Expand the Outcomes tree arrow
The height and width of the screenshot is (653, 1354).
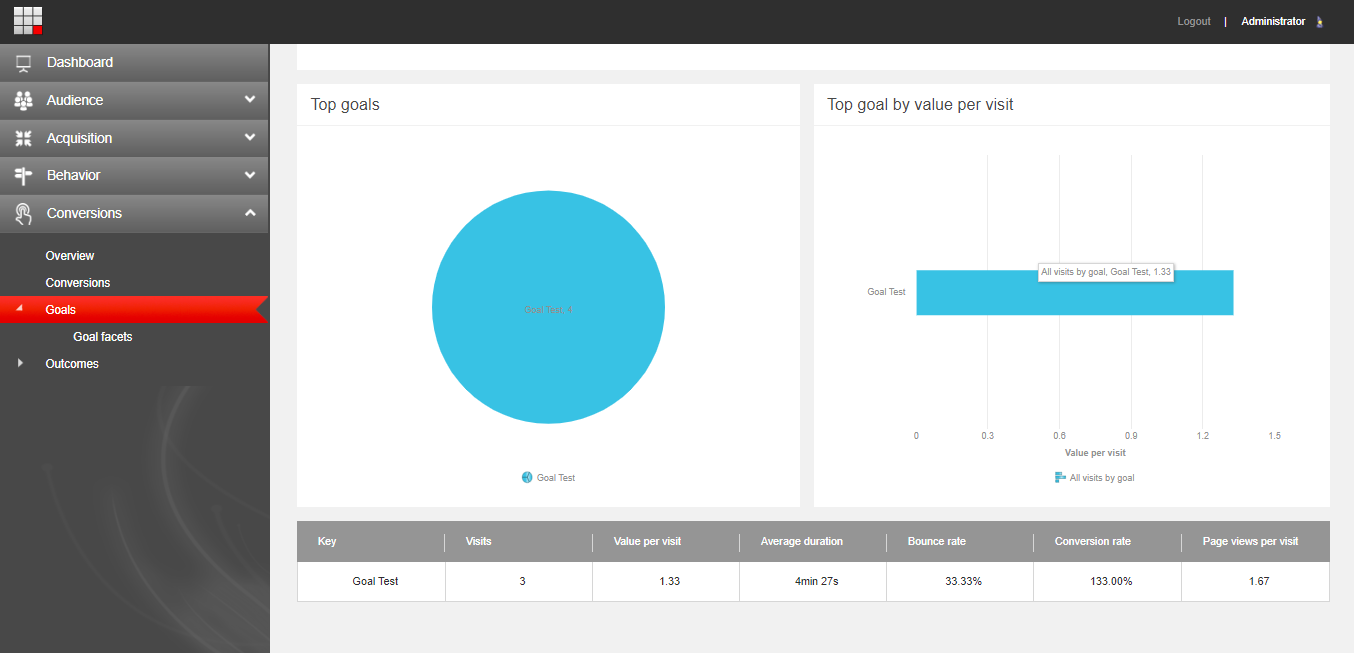[x=20, y=363]
